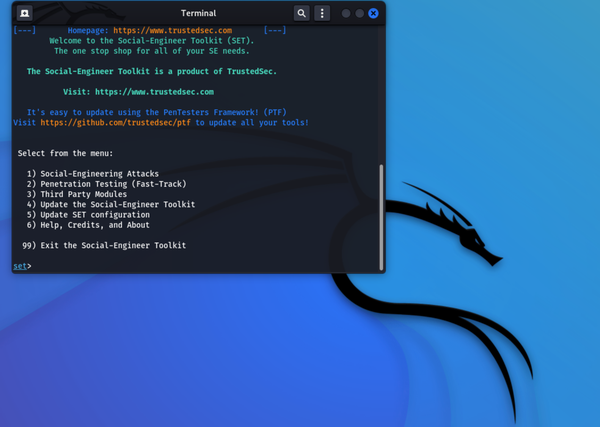Click "6) Help, Credits, and About" line
Image resolution: width=600 pixels, height=427 pixels.
[x=88, y=225]
